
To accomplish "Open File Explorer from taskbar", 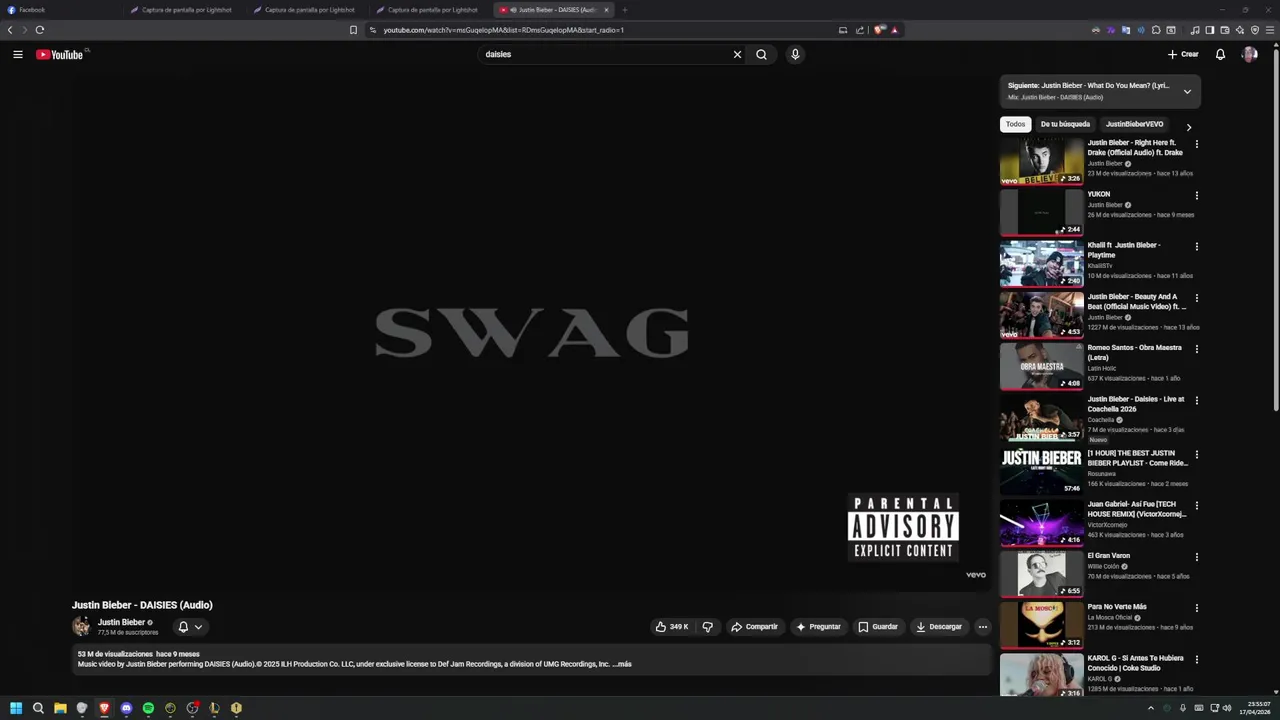I will pyautogui.click(x=60, y=708).
